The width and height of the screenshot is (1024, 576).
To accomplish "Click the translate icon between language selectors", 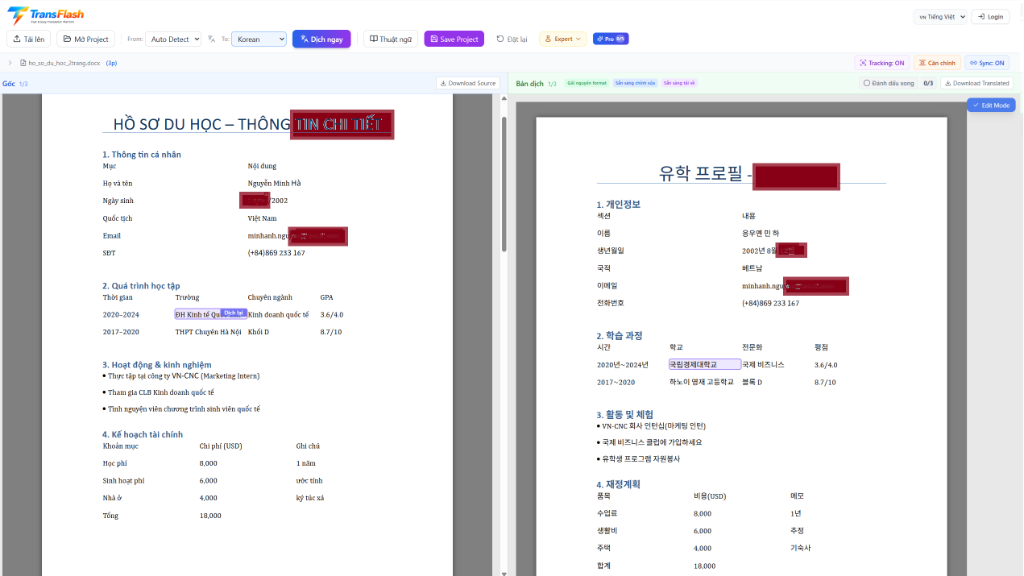I will [x=212, y=39].
